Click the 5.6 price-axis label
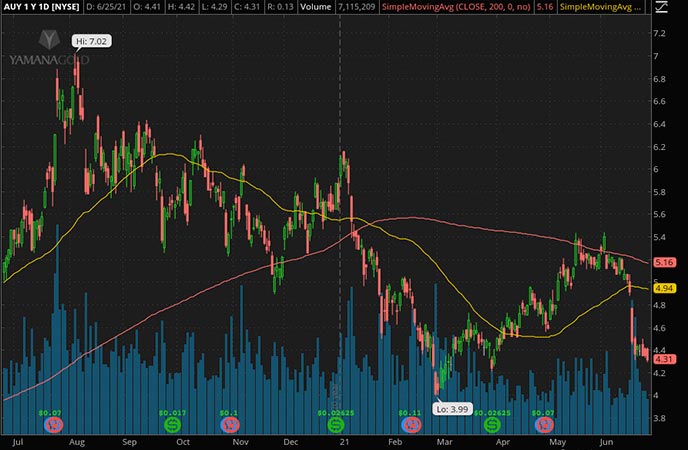The height and width of the screenshot is (450, 688). tap(659, 214)
